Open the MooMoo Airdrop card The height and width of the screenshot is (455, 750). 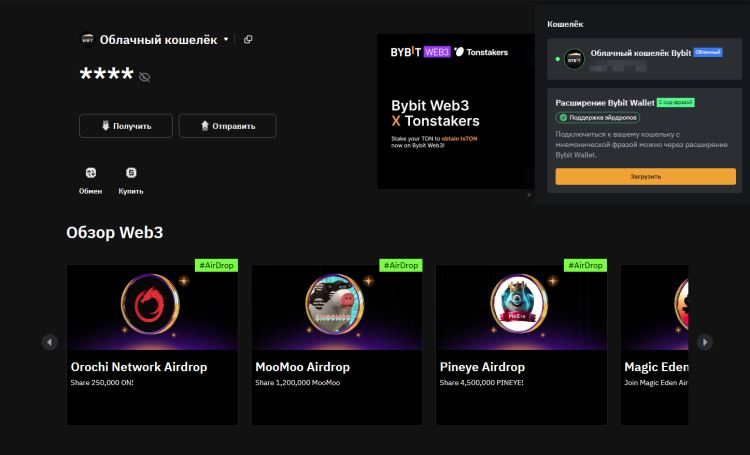click(337, 344)
